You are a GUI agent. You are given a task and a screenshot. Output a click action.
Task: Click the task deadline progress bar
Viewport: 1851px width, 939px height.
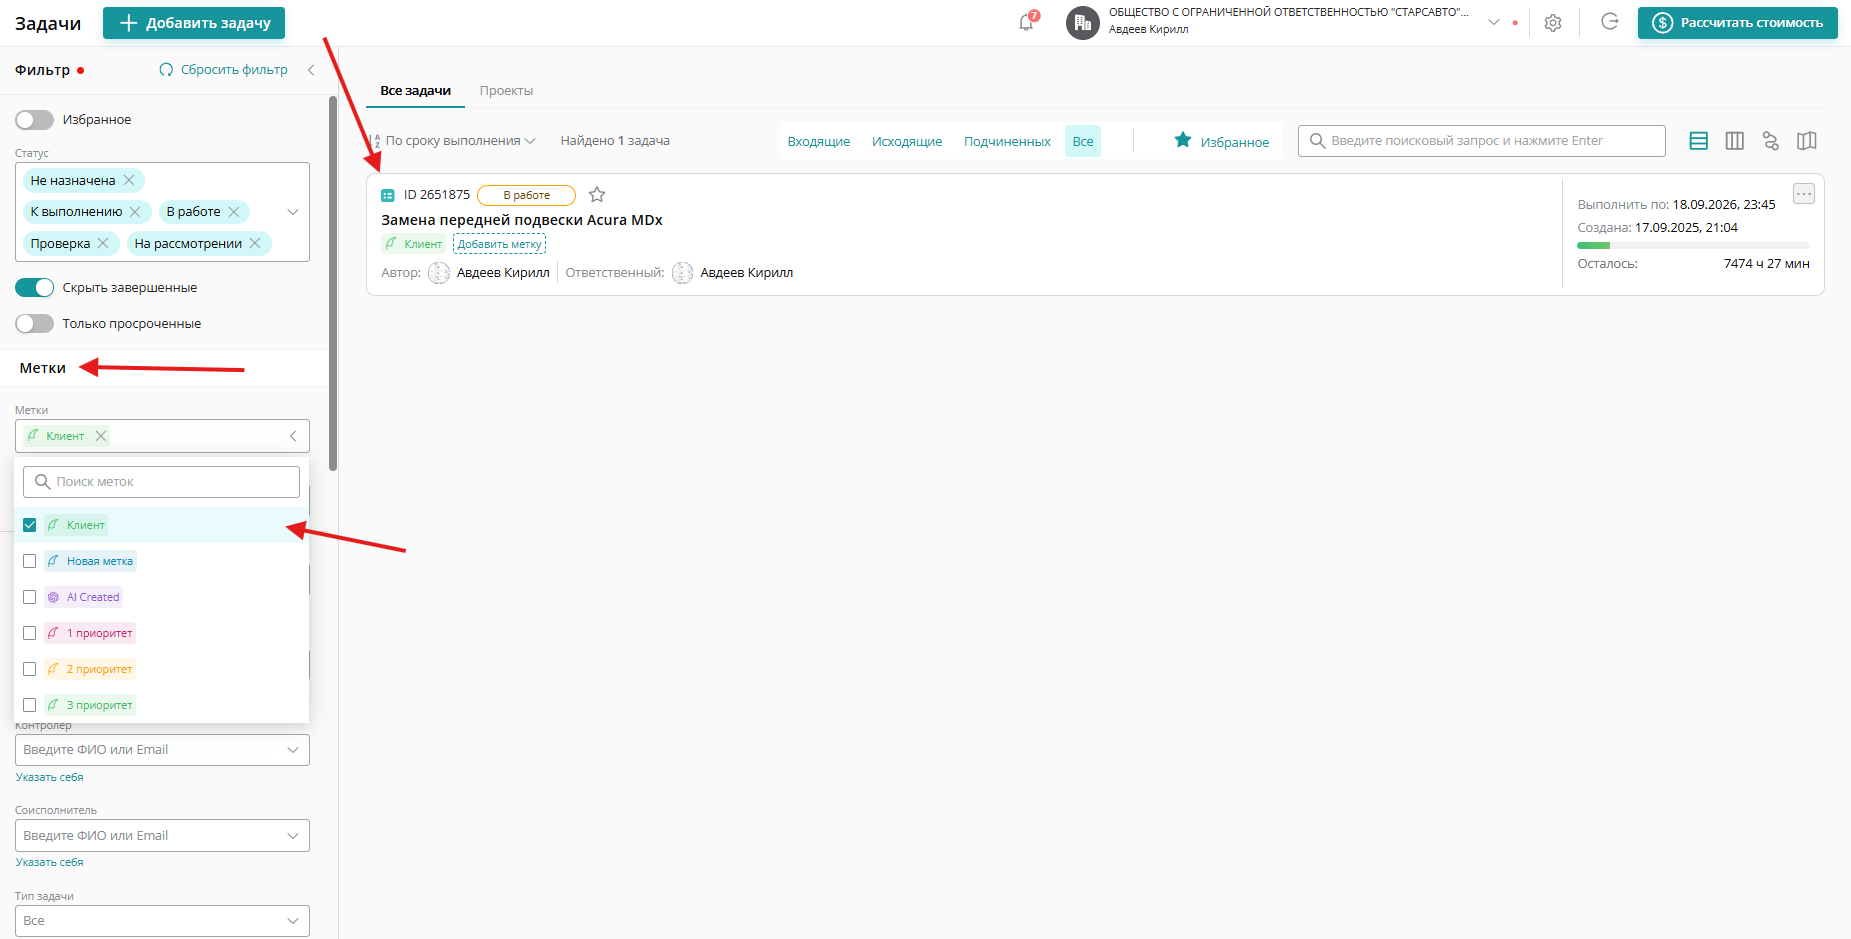coord(1692,245)
